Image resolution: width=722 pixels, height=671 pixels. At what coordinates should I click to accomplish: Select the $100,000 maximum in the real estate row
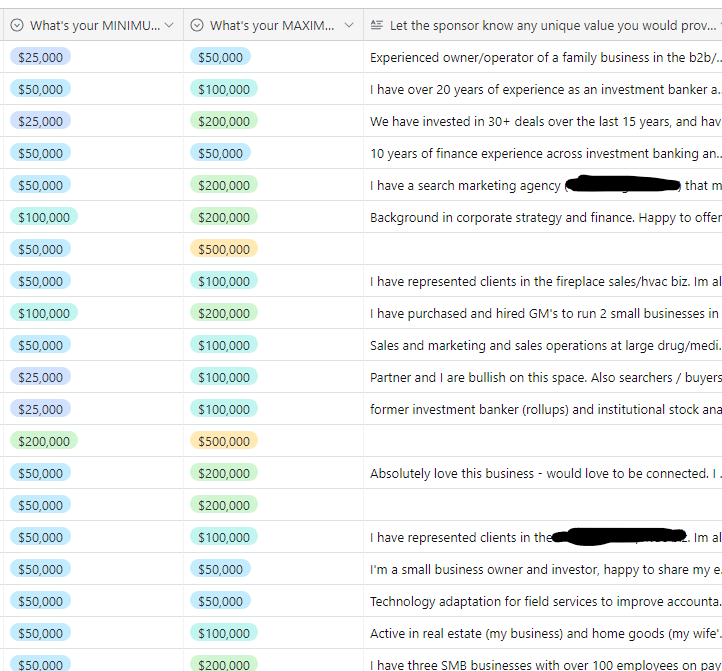click(224, 633)
